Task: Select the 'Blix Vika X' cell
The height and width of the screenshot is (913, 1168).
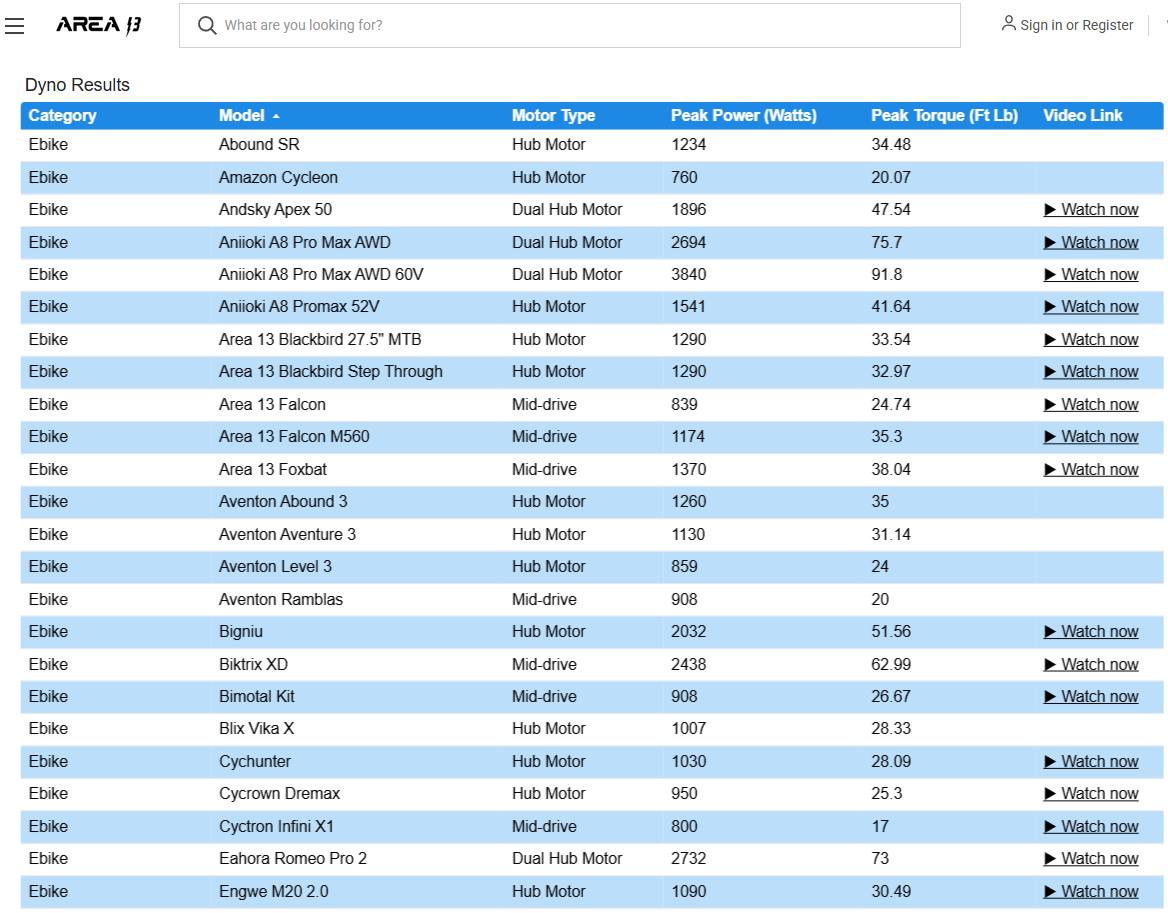Action: pyautogui.click(x=256, y=729)
